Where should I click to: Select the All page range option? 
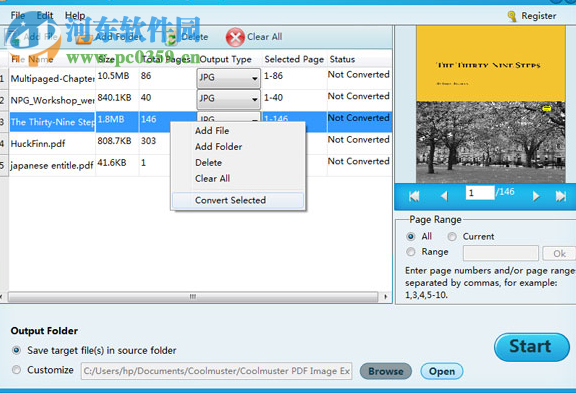411,237
